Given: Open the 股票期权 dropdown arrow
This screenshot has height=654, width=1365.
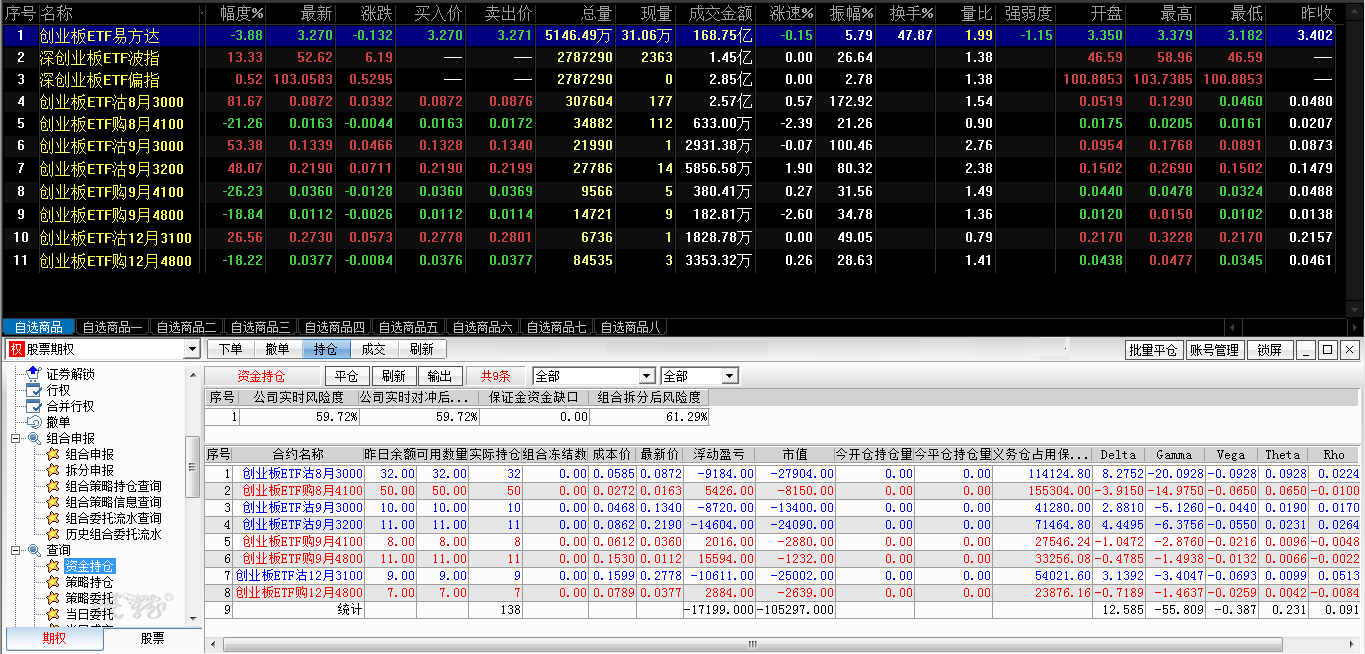Looking at the screenshot, I should pyautogui.click(x=192, y=349).
